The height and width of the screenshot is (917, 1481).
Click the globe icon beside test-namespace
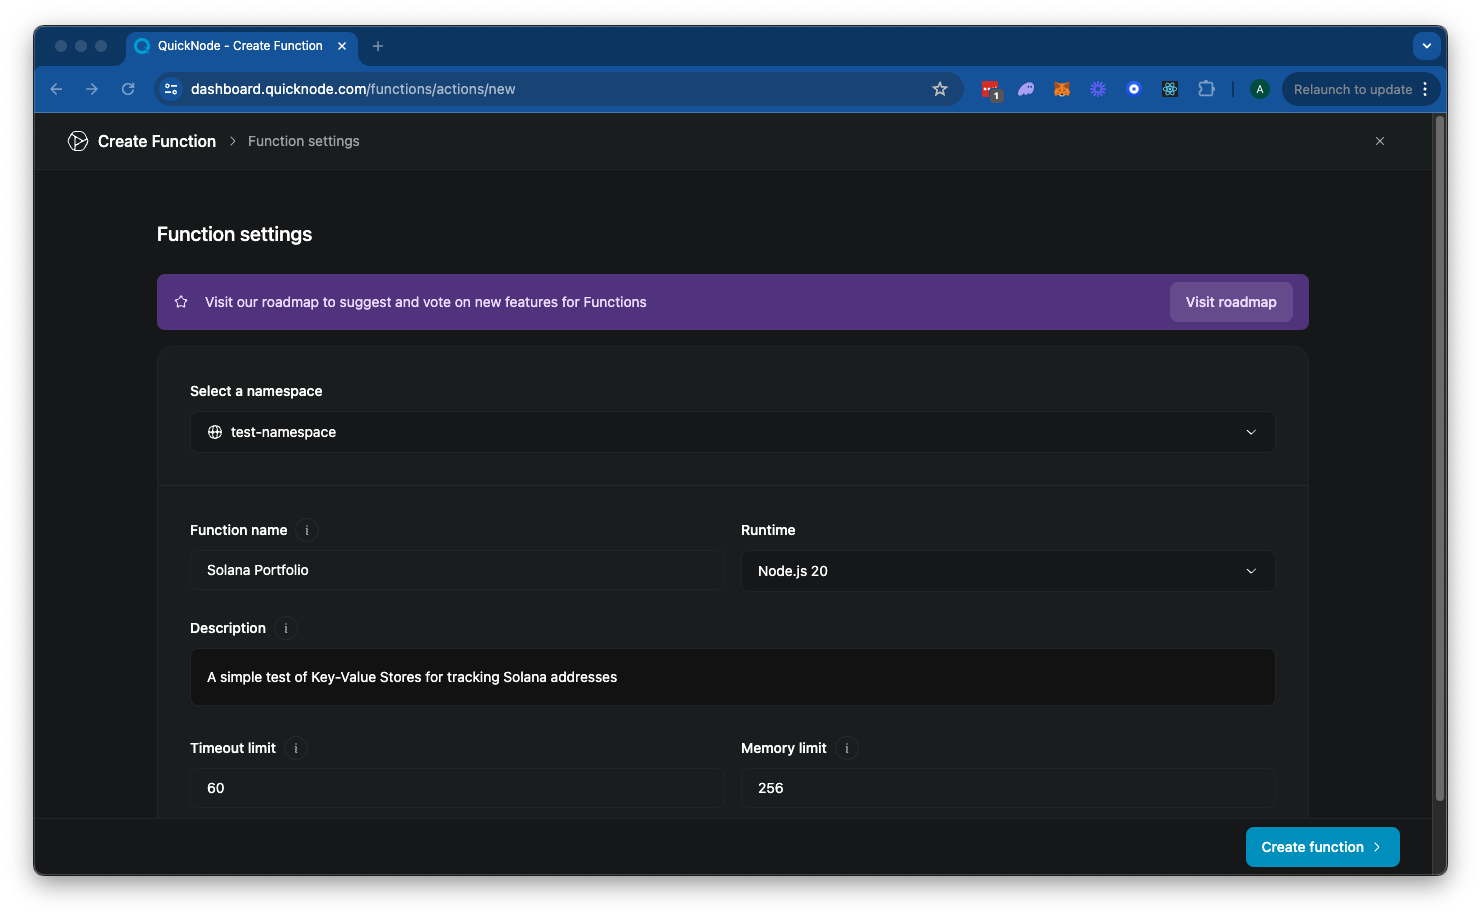pos(215,432)
